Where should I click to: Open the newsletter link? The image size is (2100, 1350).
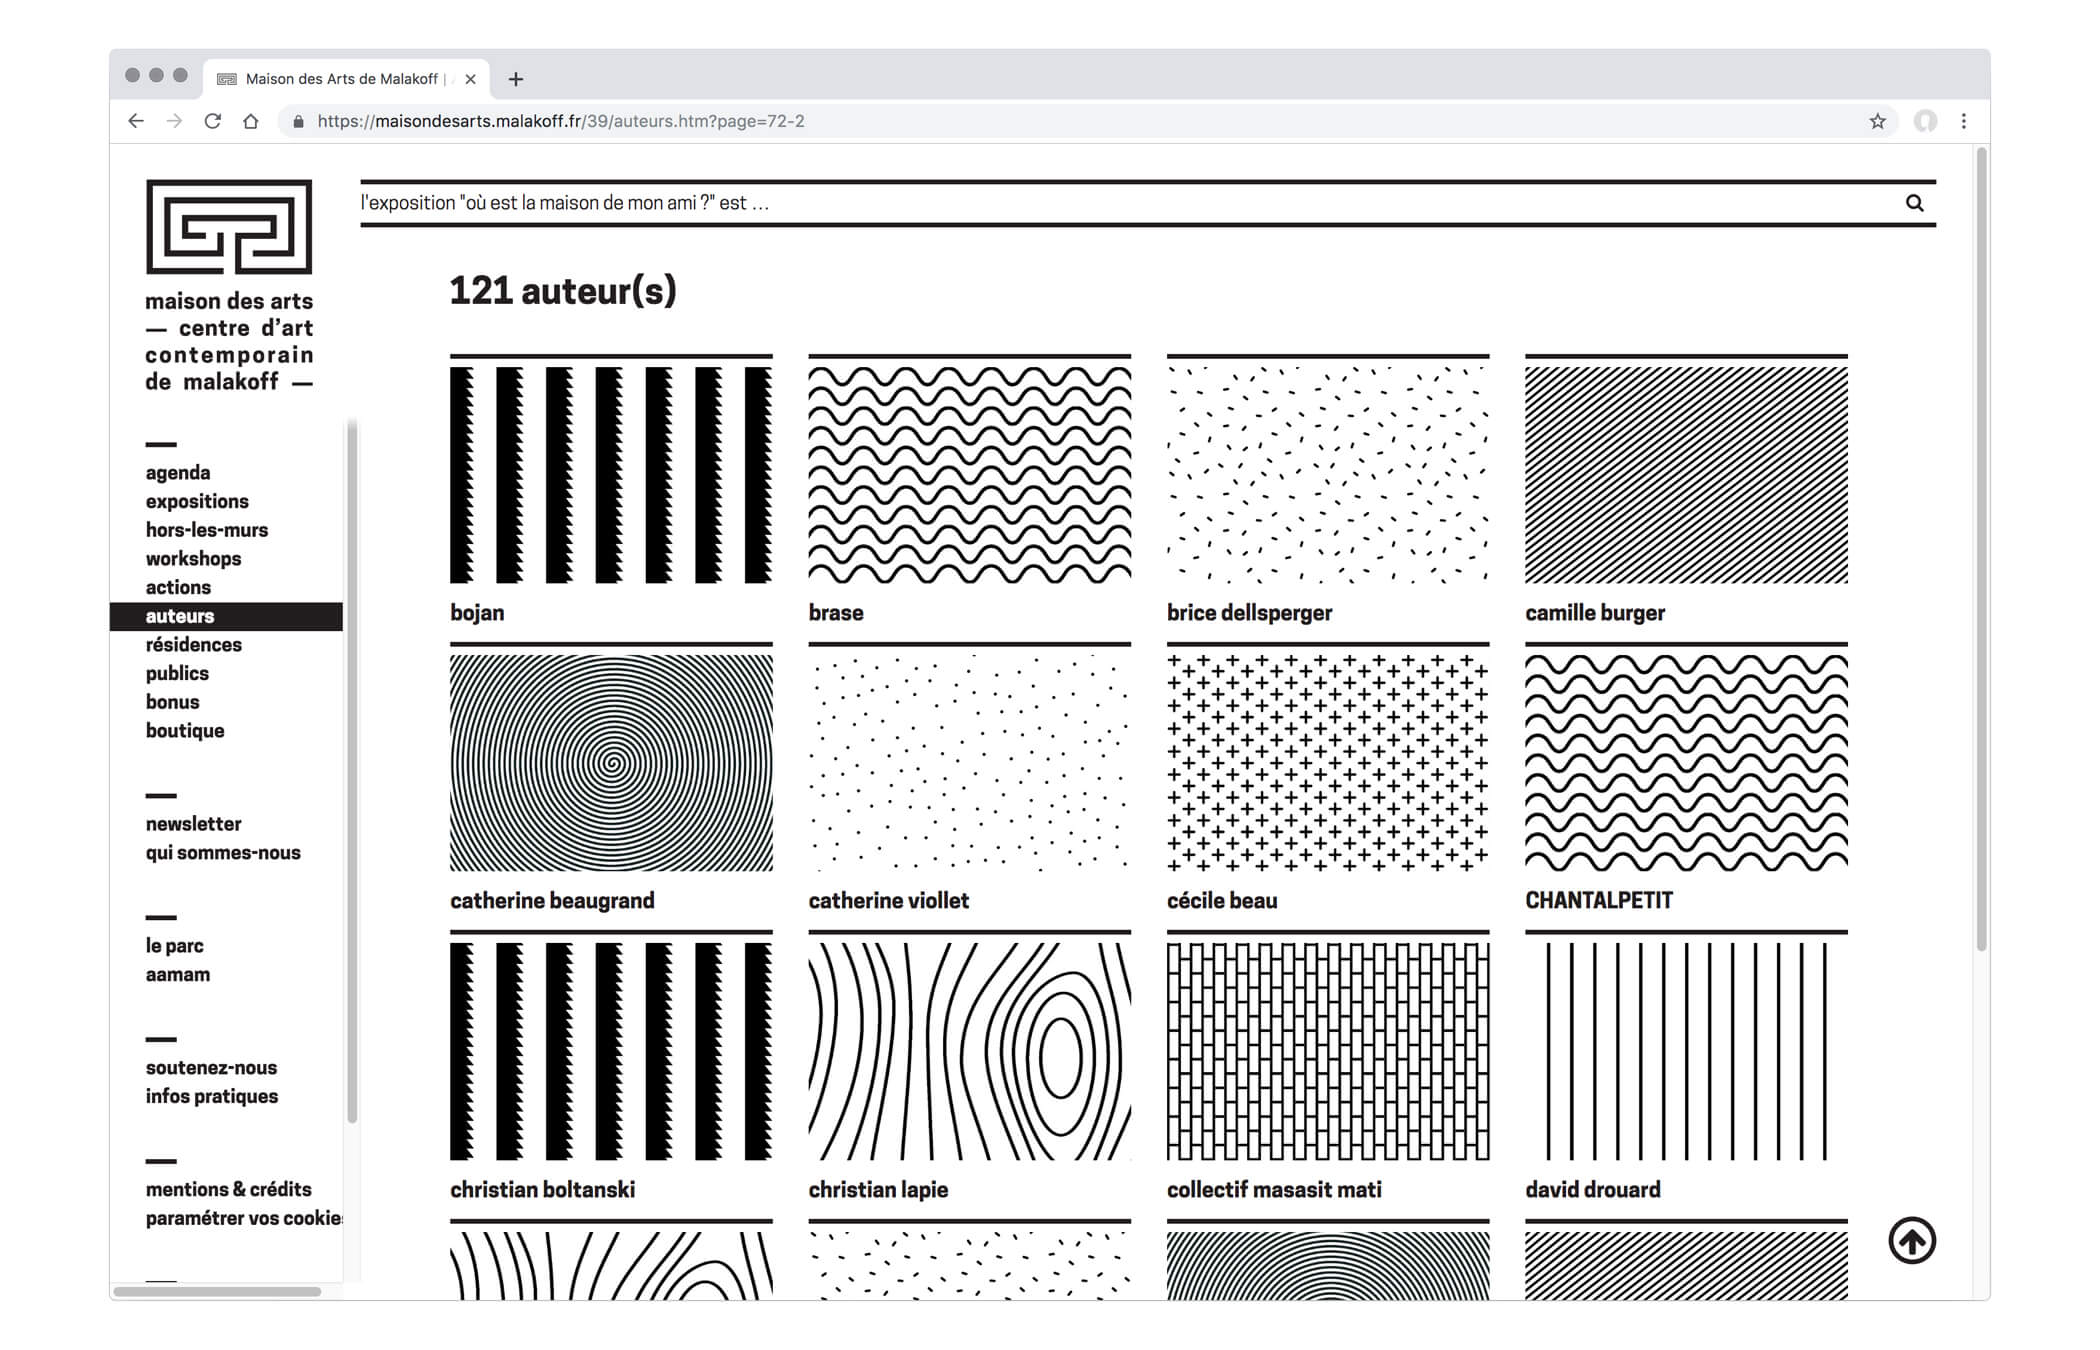click(x=194, y=823)
